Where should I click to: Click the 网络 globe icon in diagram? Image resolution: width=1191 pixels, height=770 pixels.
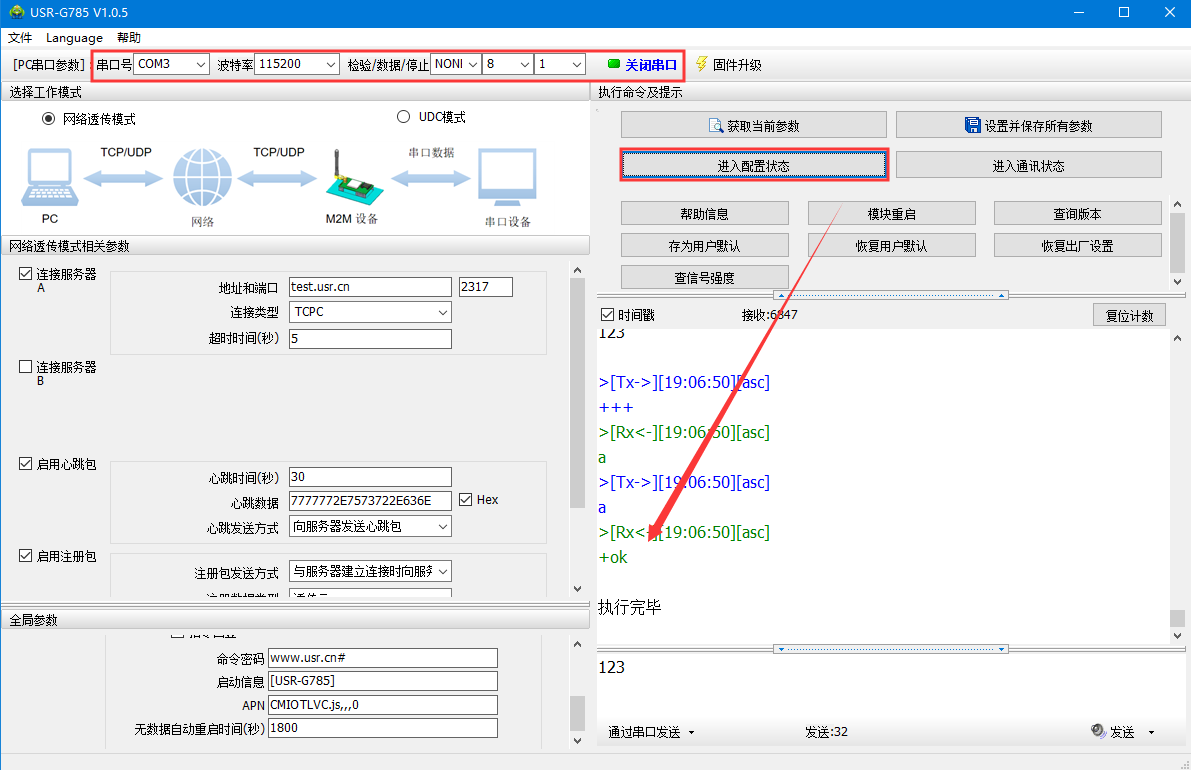pyautogui.click(x=202, y=180)
